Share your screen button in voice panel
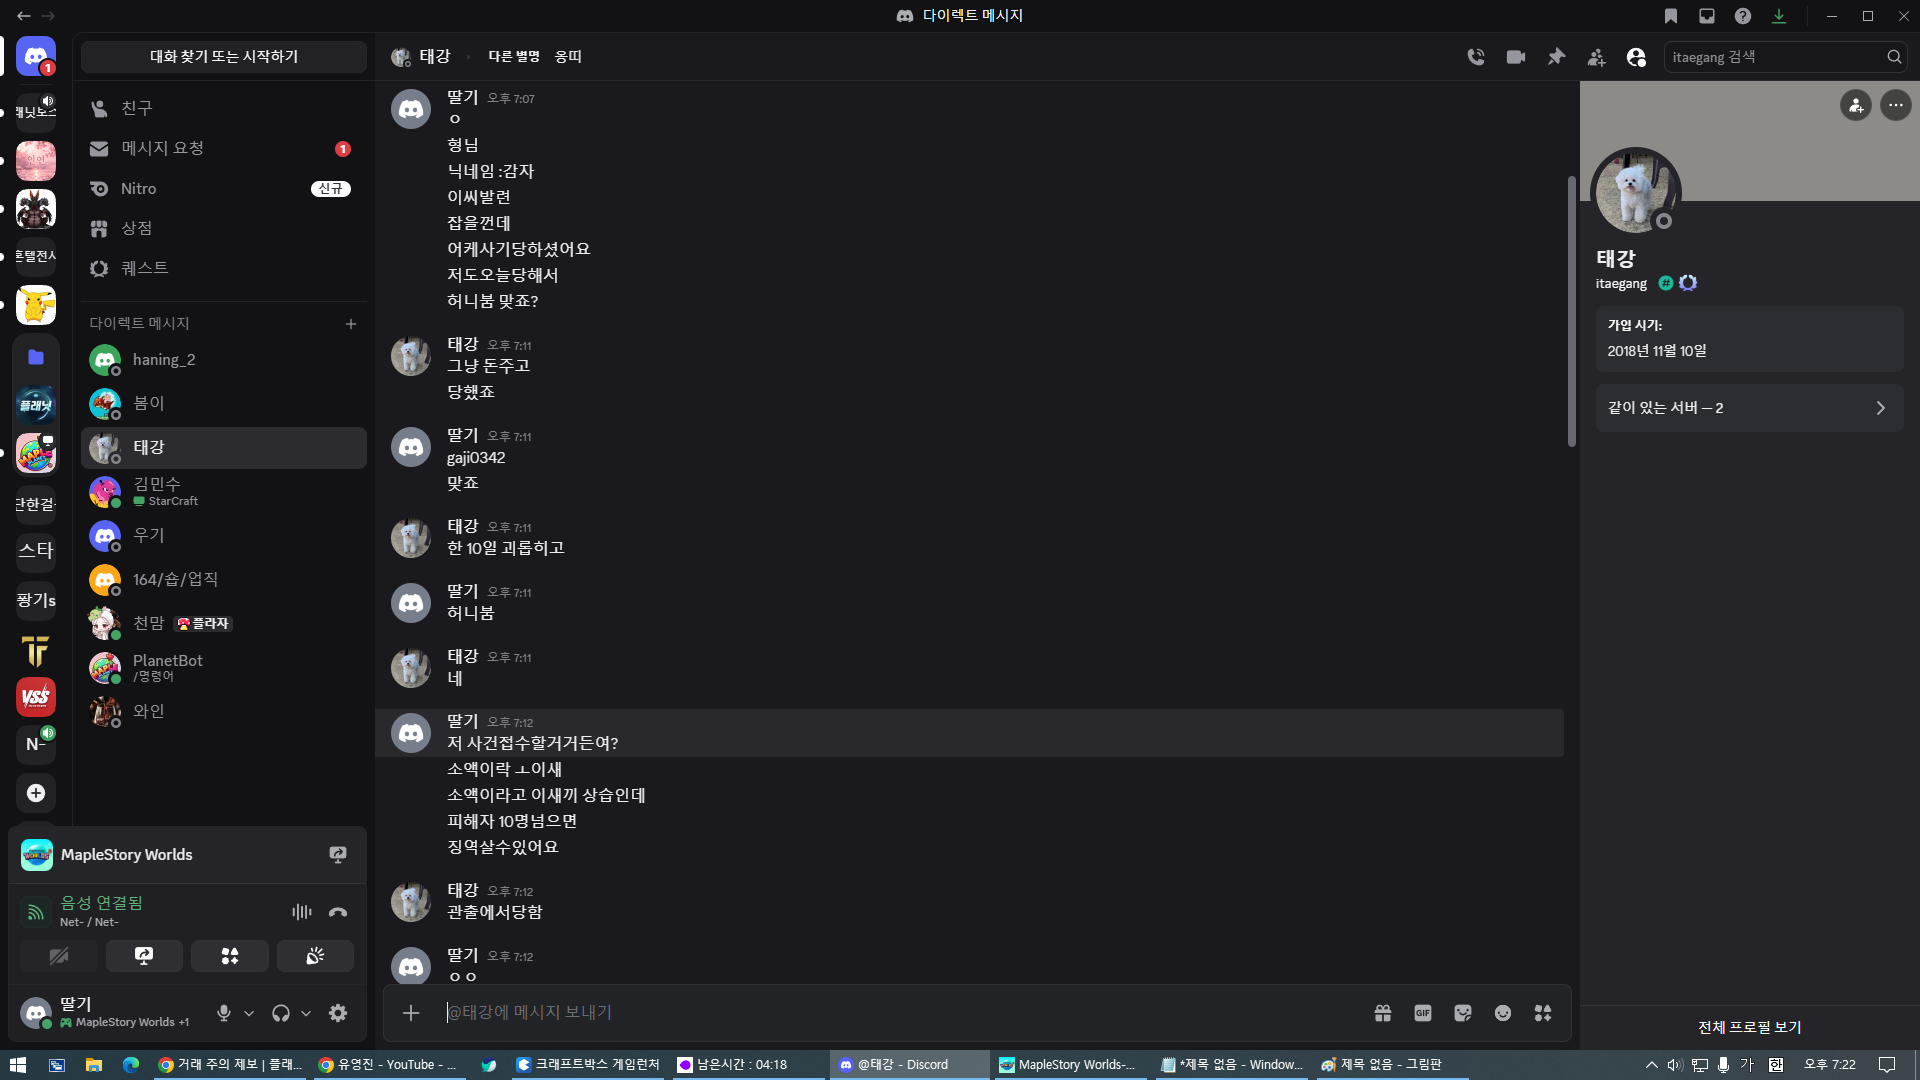This screenshot has height=1080, width=1920. (x=144, y=956)
